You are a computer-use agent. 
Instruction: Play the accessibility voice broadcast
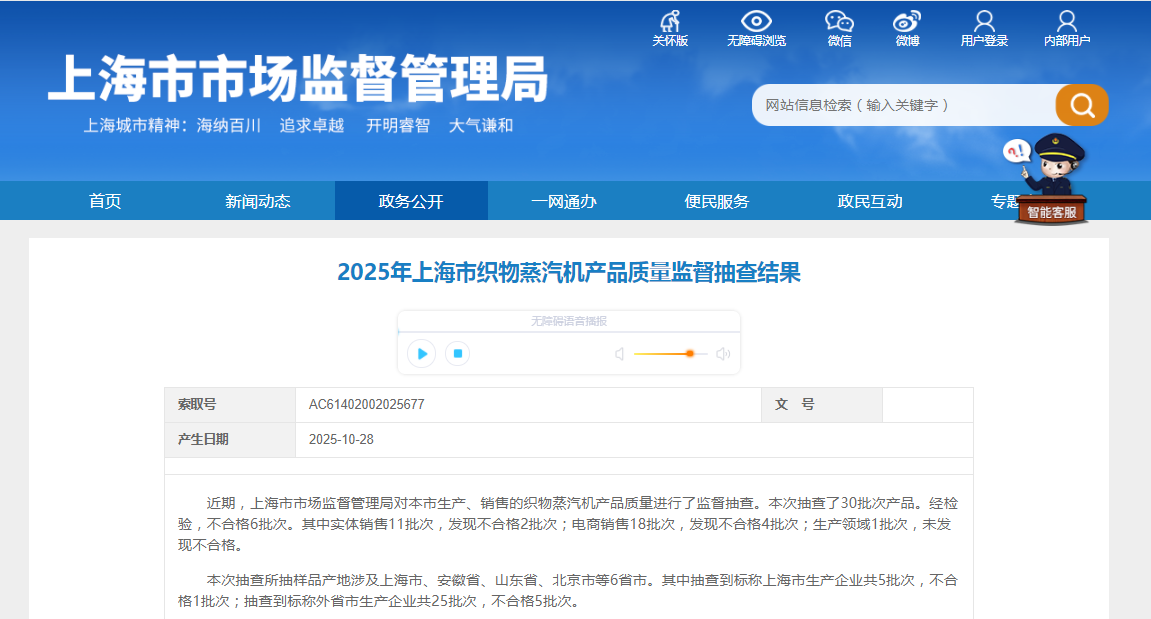coord(422,353)
